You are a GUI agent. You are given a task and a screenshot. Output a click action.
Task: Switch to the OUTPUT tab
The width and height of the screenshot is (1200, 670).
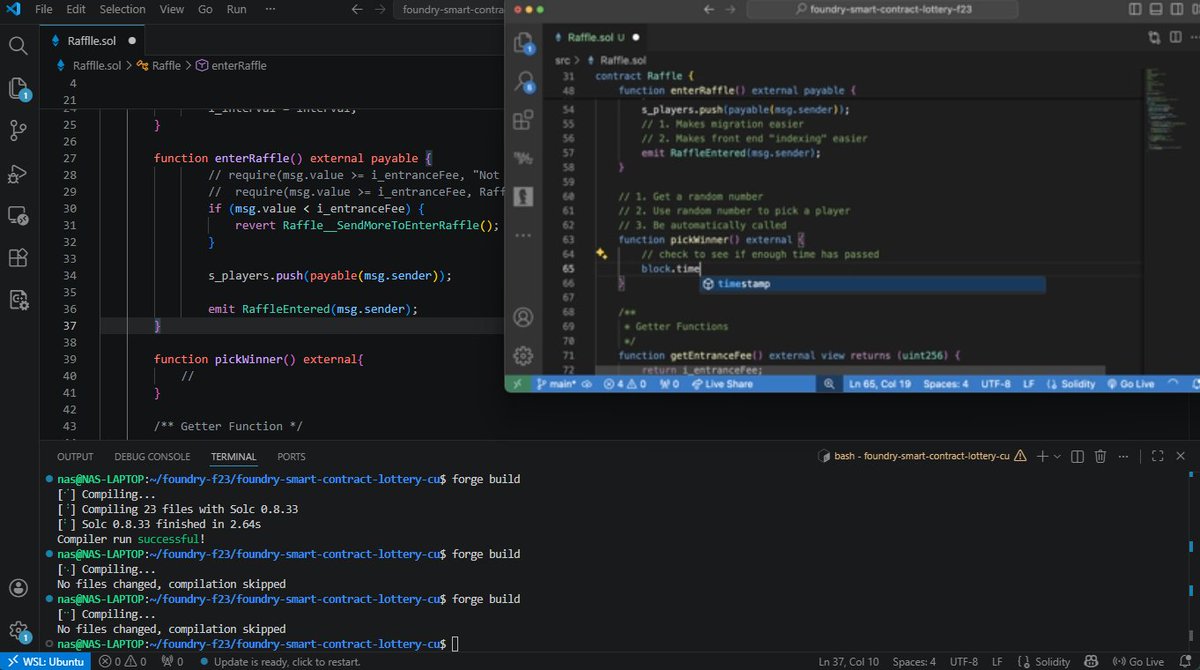tap(74, 456)
